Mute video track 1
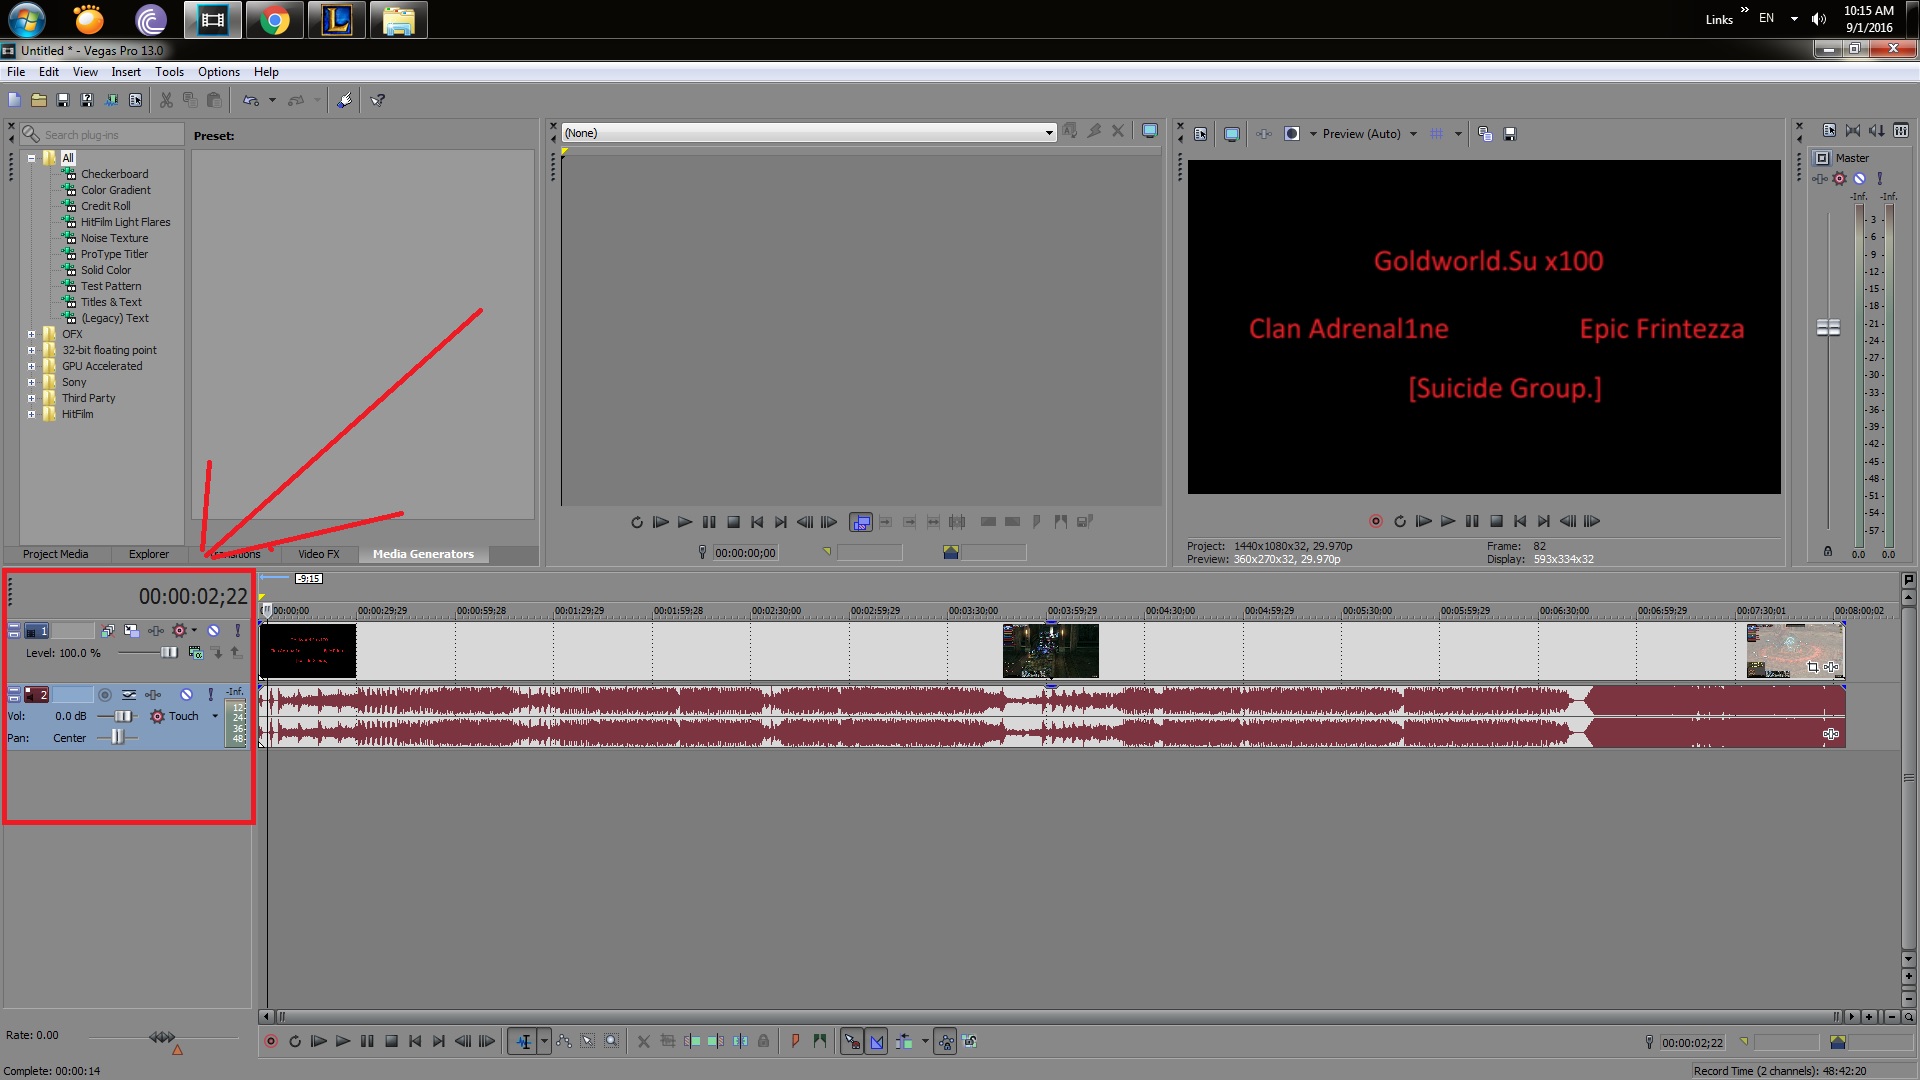The width and height of the screenshot is (1920, 1080). click(x=213, y=631)
